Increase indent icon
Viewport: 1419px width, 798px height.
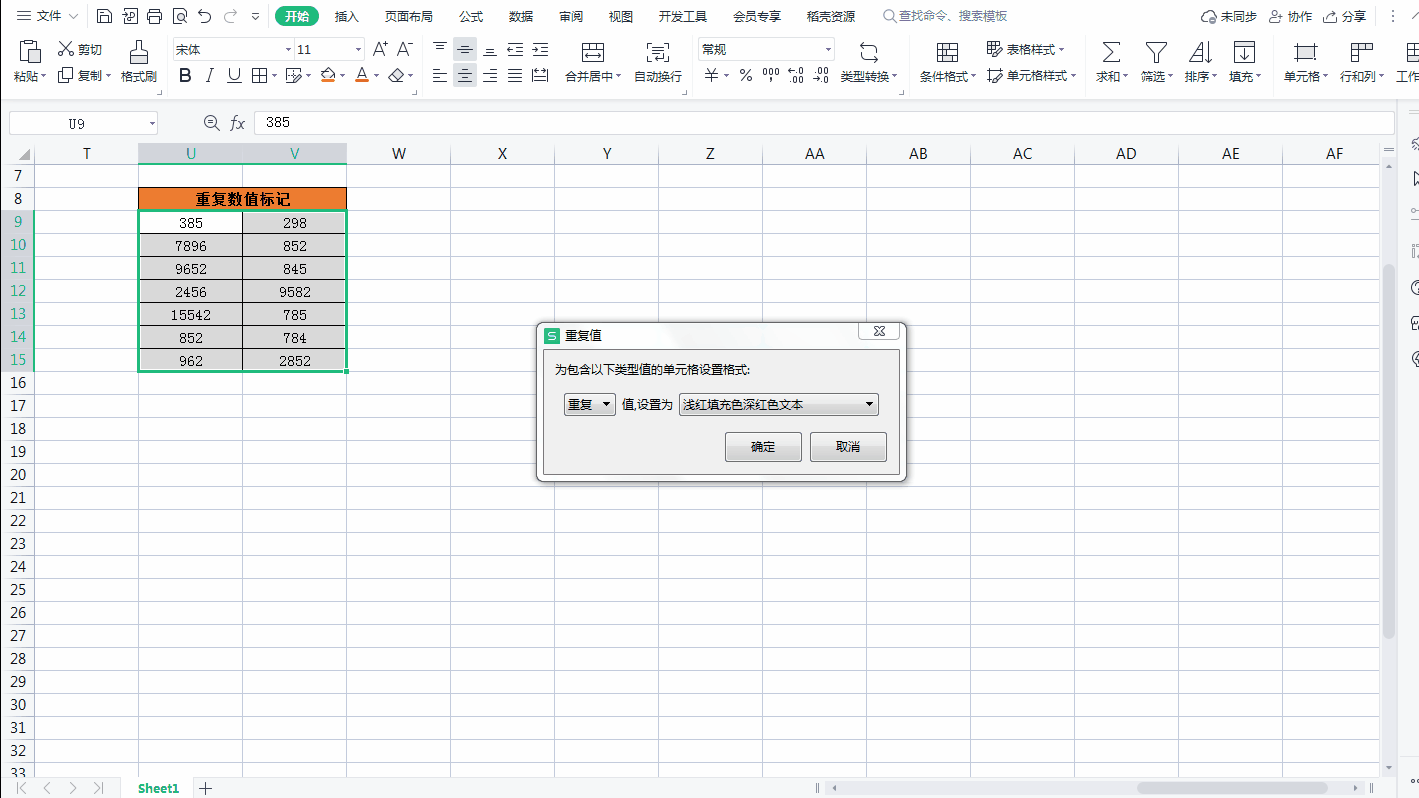[540, 49]
